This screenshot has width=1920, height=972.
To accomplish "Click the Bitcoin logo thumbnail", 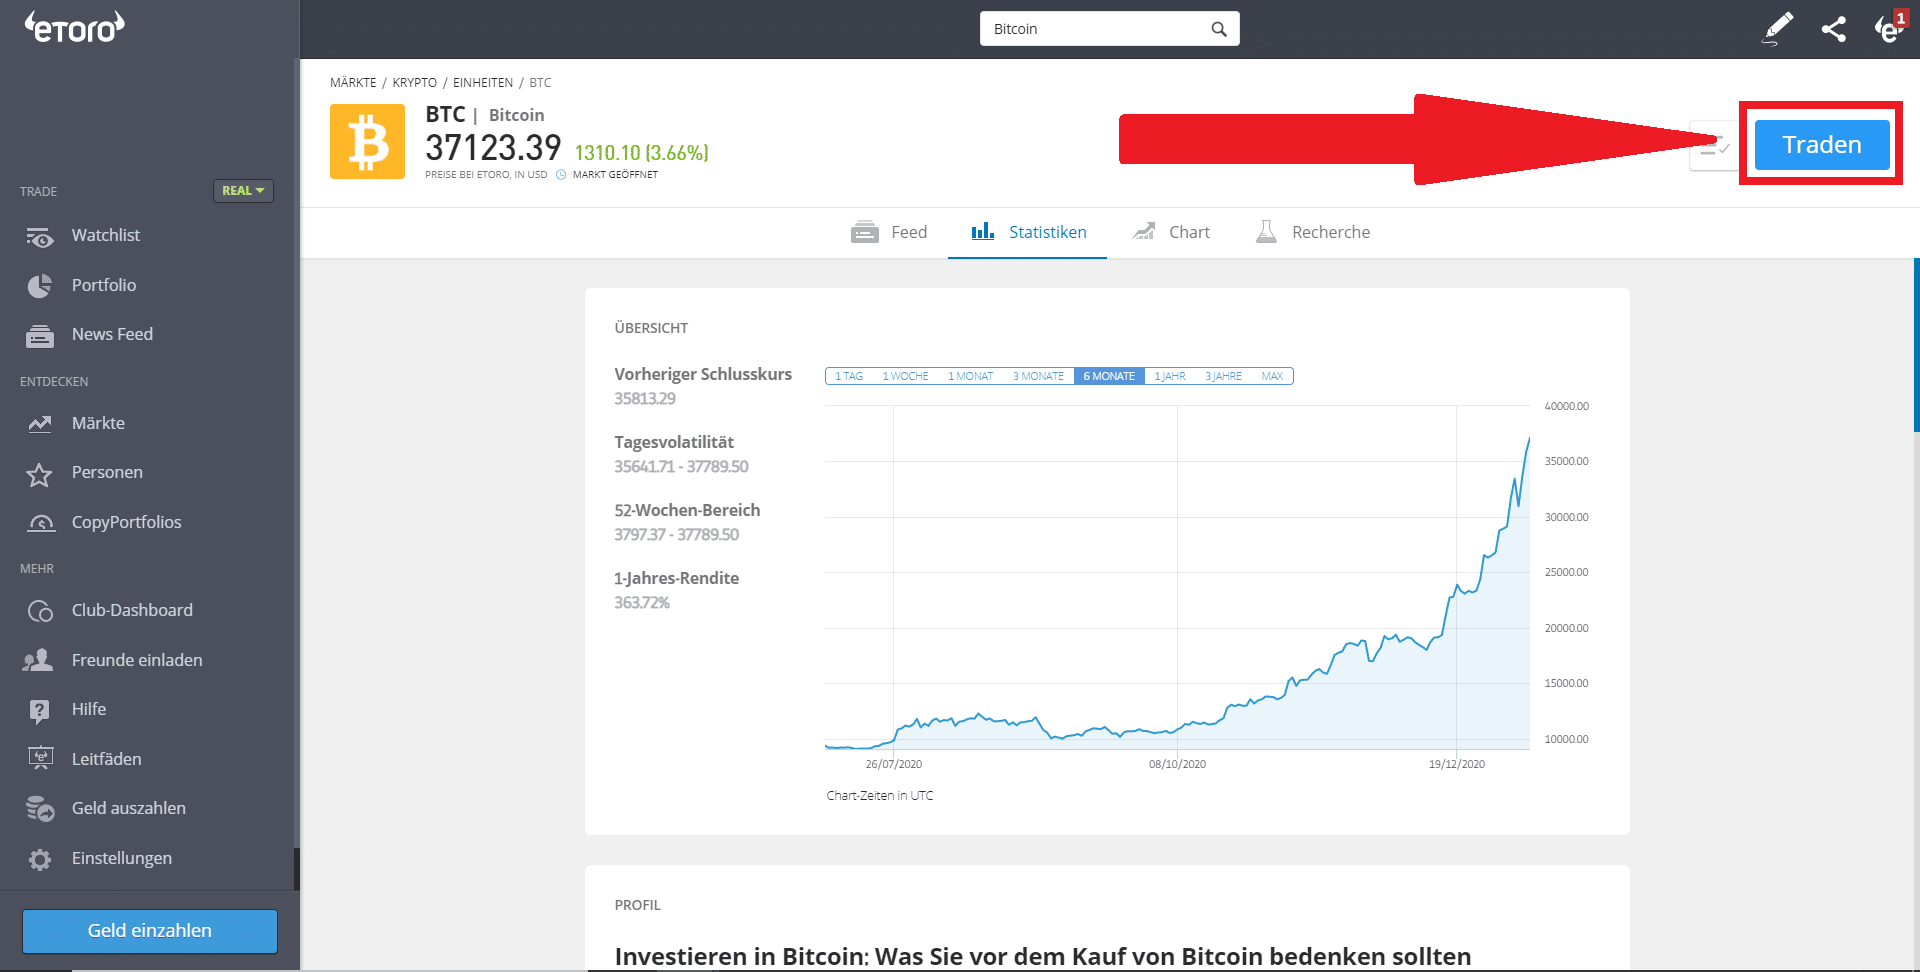I will (367, 142).
